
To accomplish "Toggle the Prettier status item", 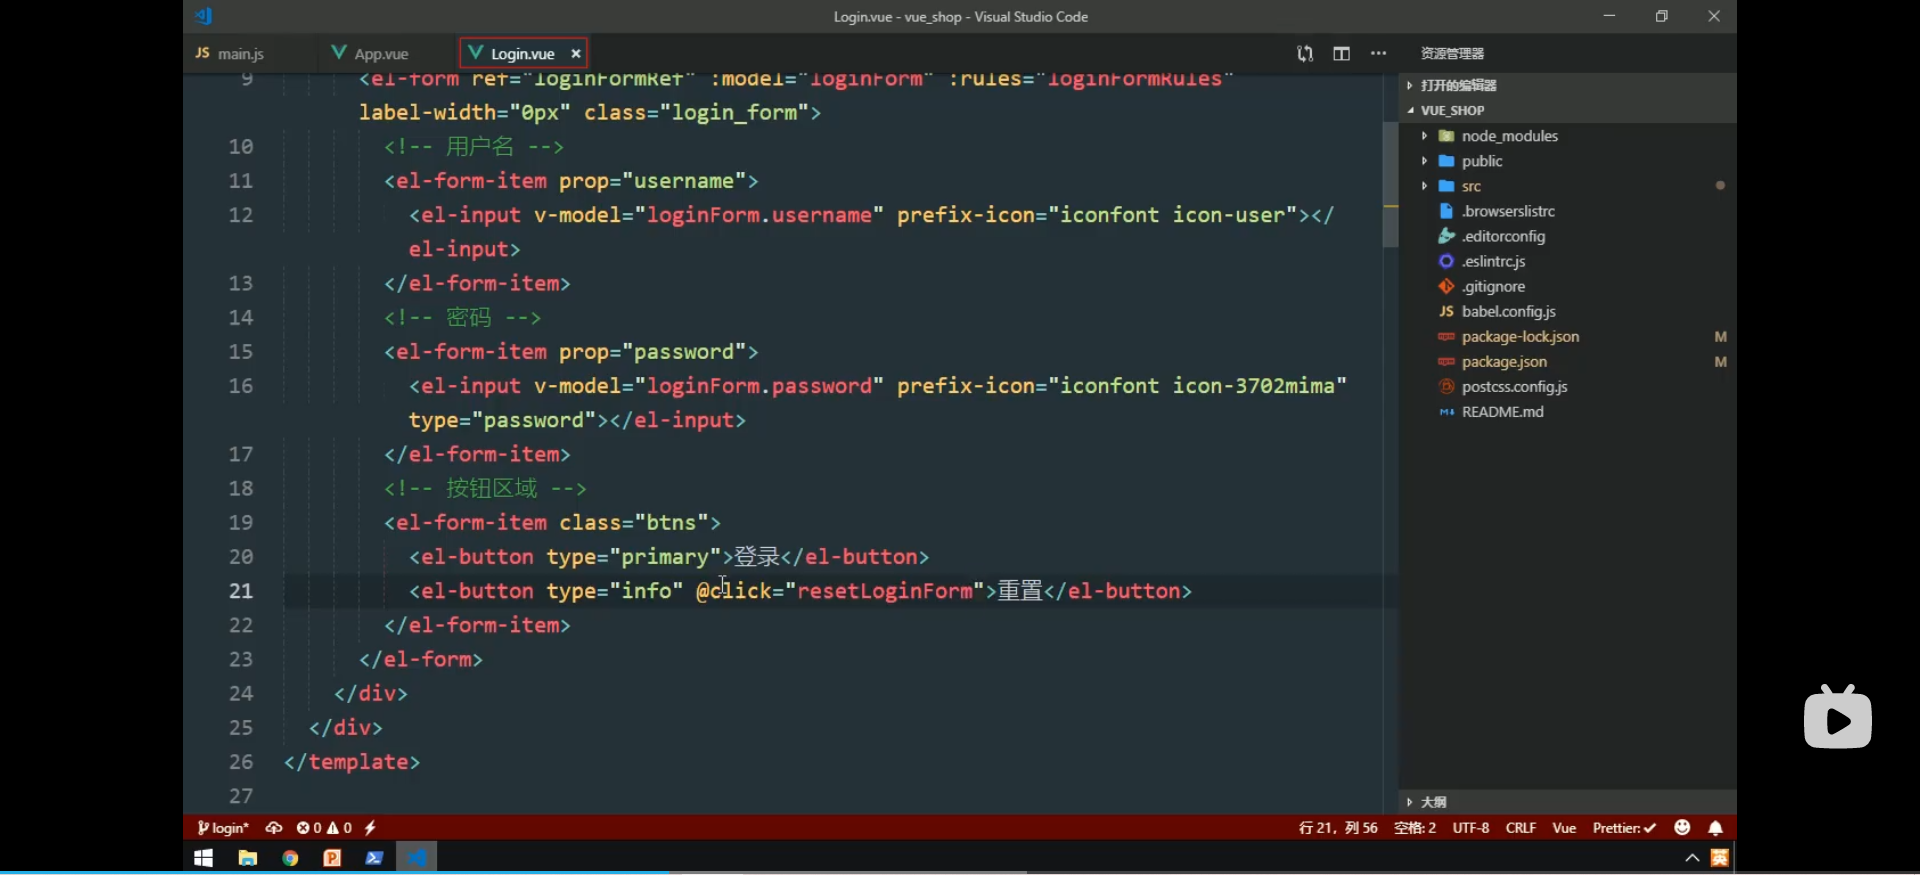I will (x=1624, y=828).
